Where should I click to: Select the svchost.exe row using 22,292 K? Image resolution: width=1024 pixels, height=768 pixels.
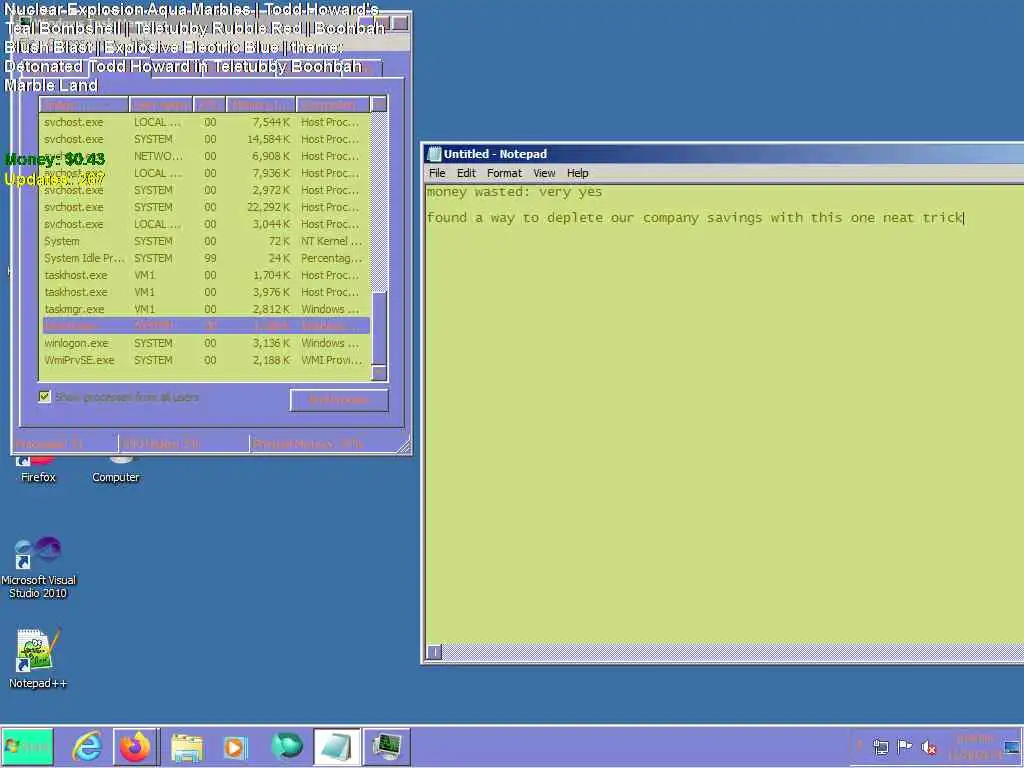pyautogui.click(x=205, y=207)
